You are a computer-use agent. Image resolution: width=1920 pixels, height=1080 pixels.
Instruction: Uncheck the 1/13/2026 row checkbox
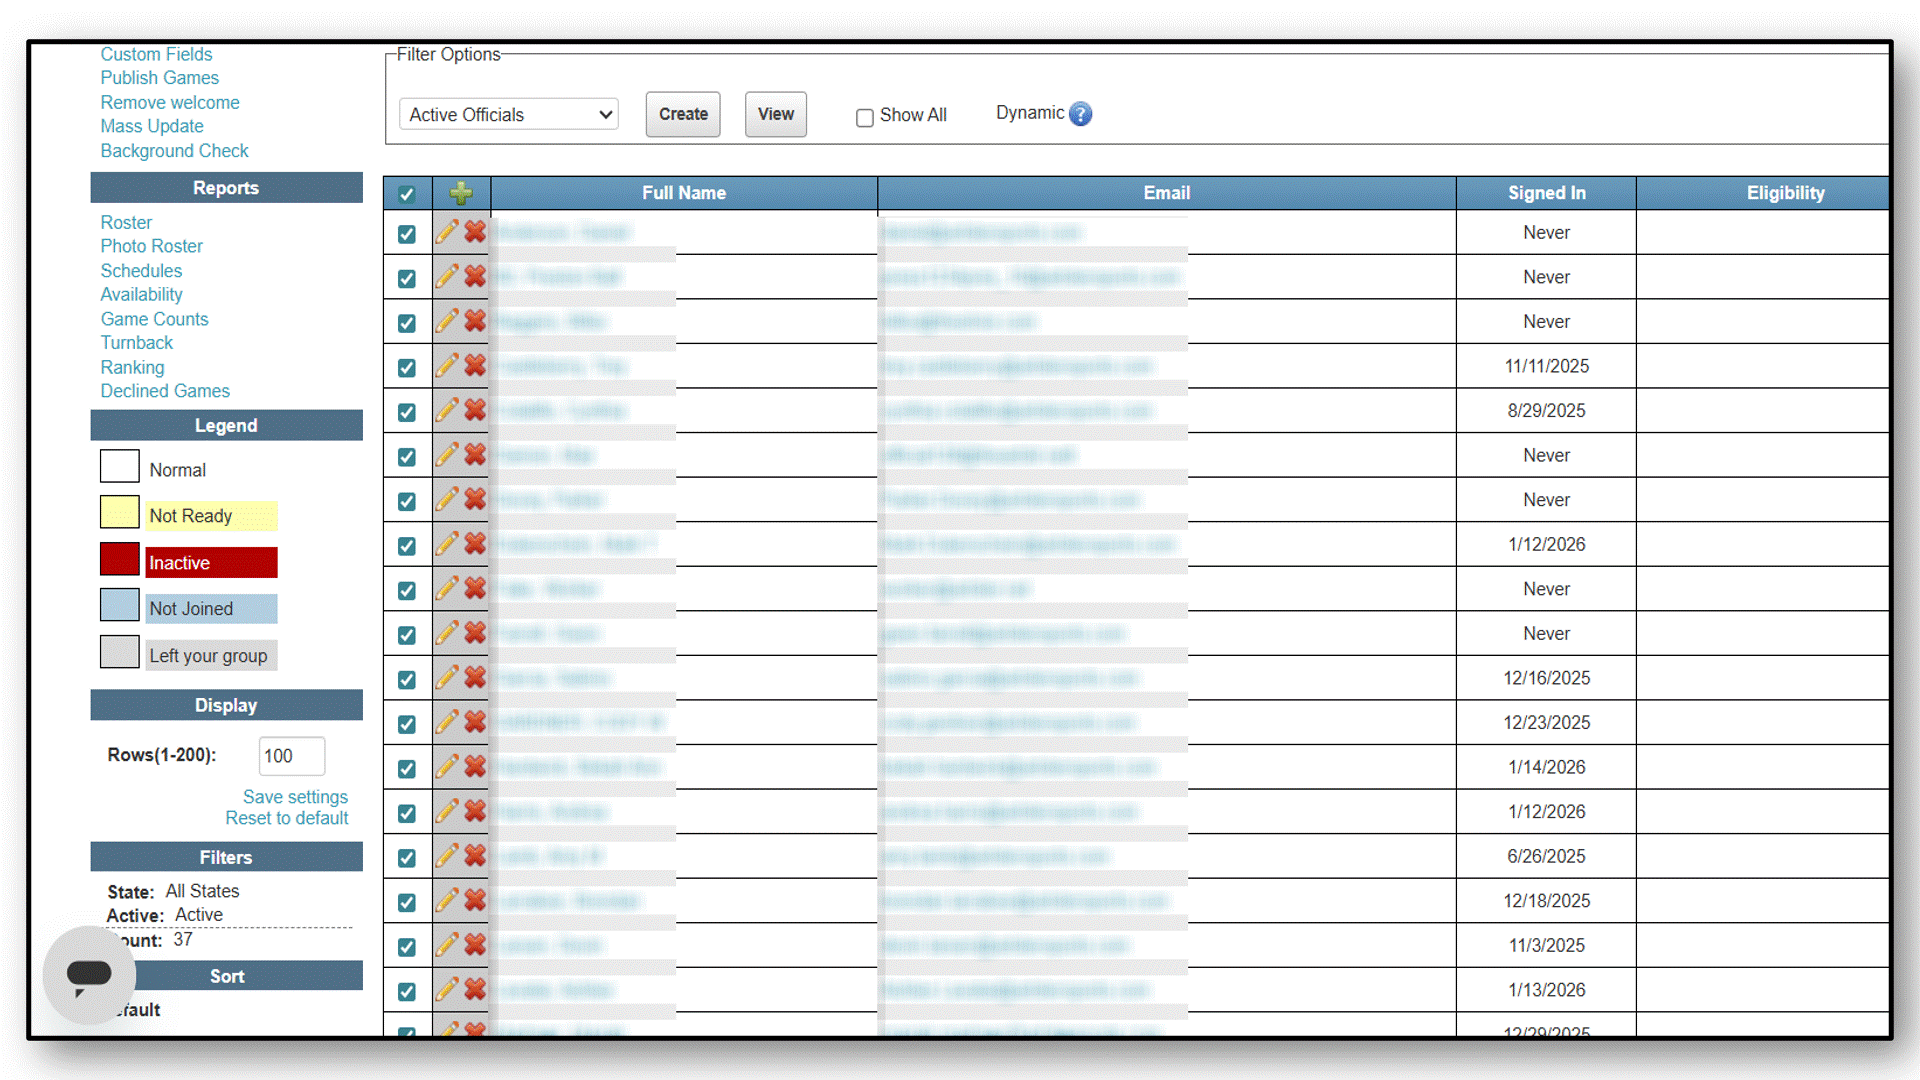click(407, 992)
